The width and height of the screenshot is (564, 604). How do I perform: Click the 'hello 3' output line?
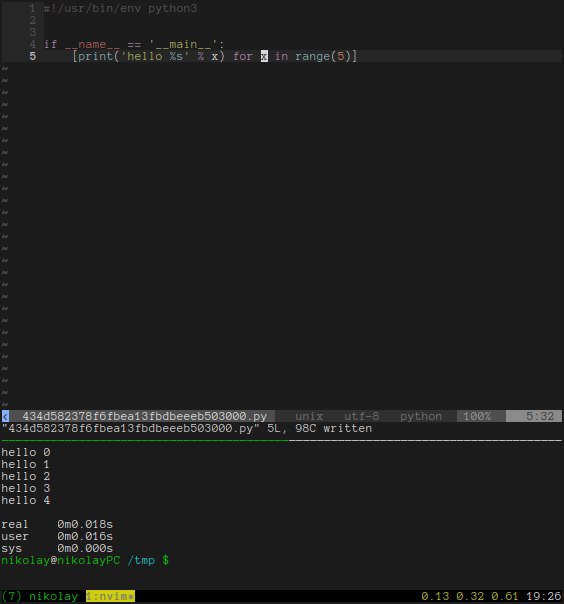click(x=26, y=488)
